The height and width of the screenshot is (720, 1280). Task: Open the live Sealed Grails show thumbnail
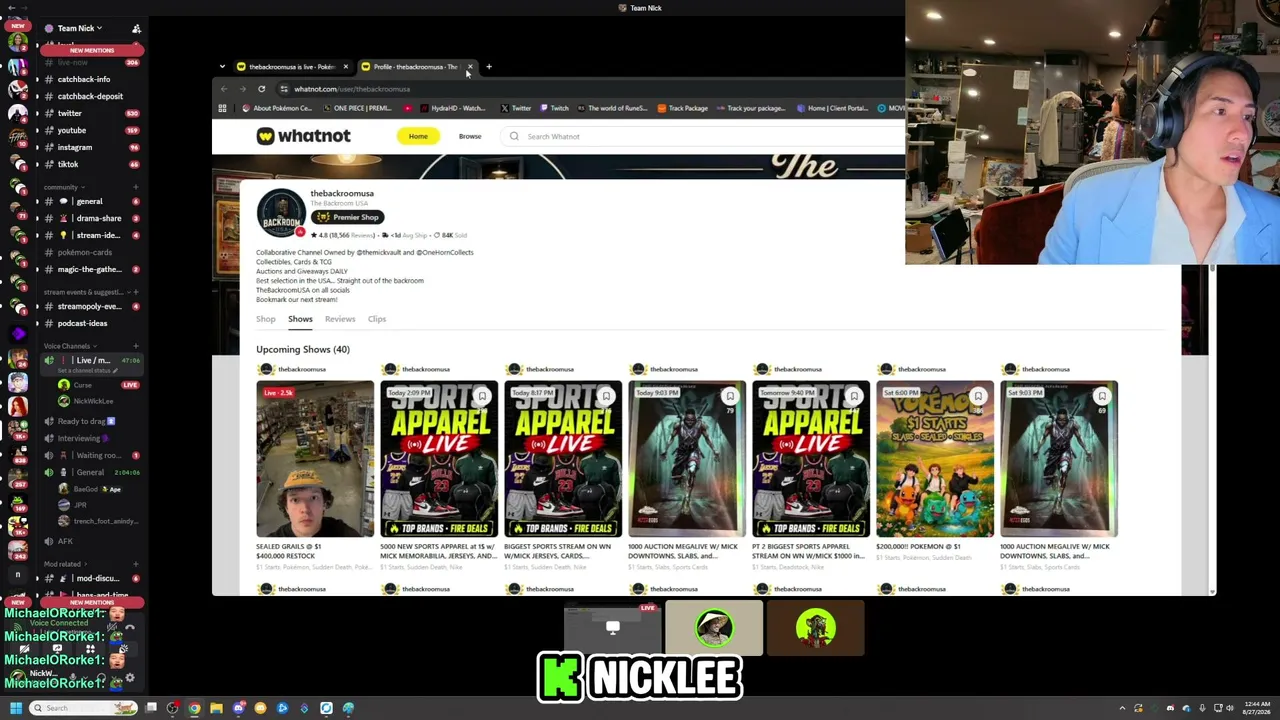(315, 459)
